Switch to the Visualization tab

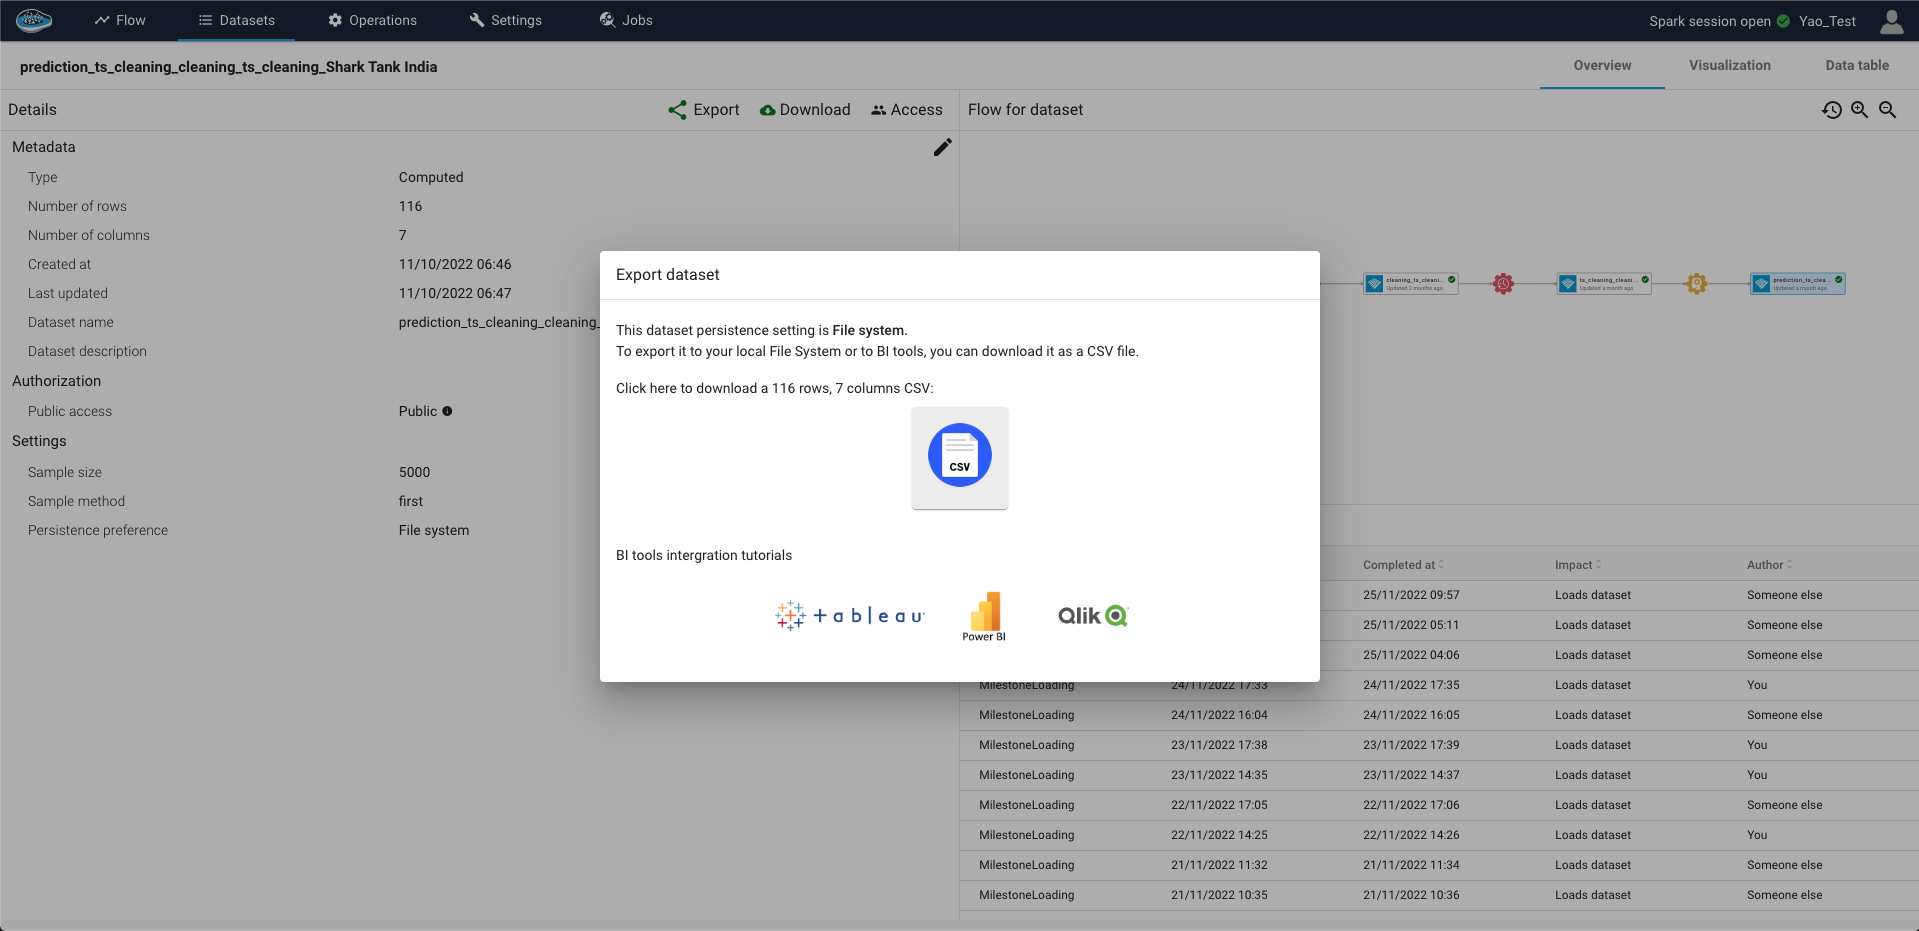pyautogui.click(x=1729, y=65)
